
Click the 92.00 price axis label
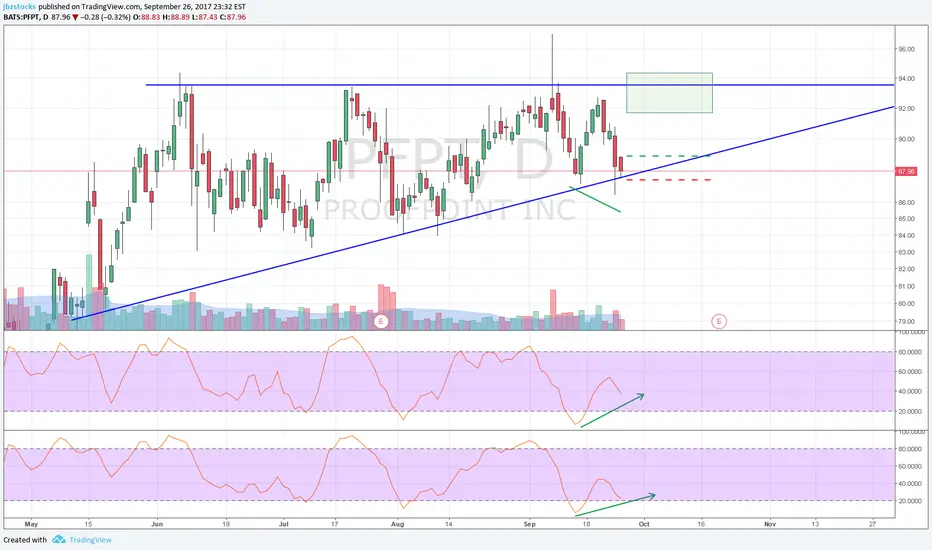click(x=906, y=109)
